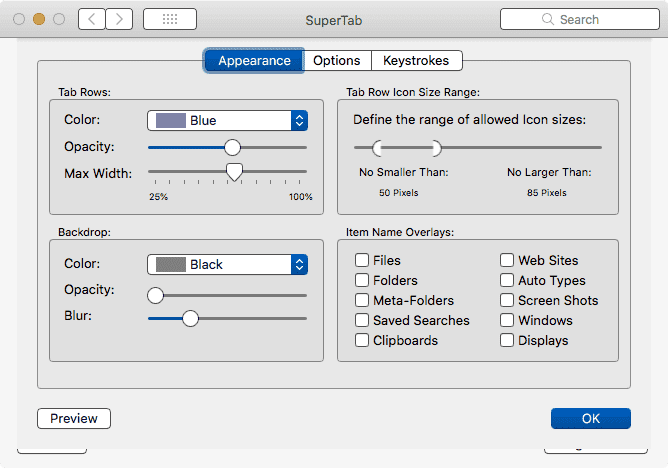Open the Tab Rows Color dropdown showing Blue

[227, 121]
